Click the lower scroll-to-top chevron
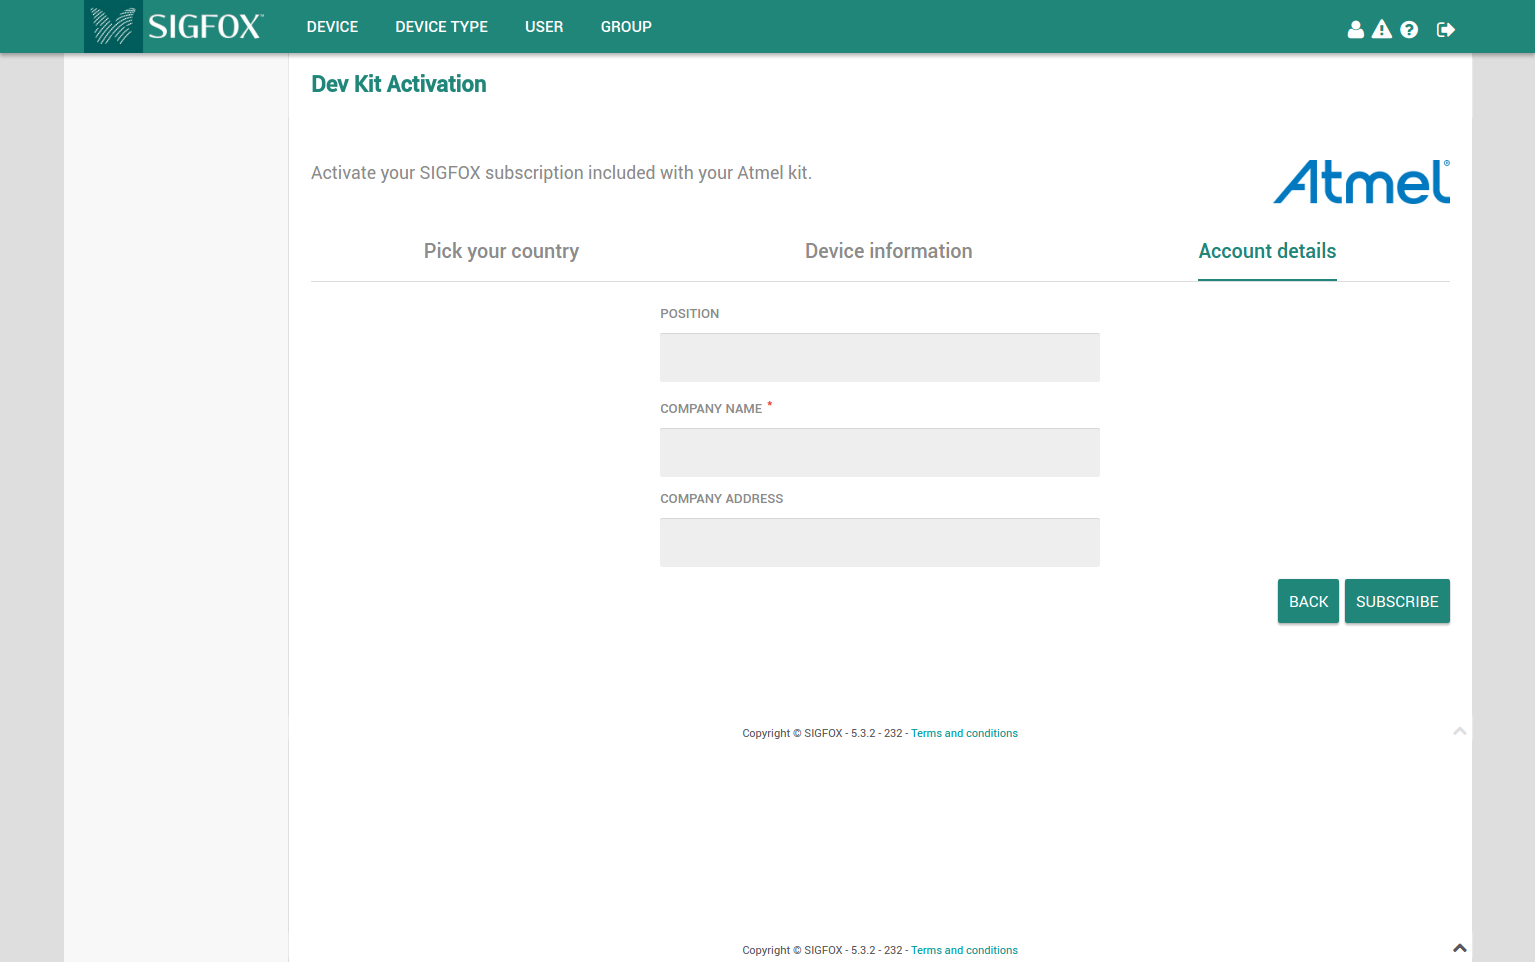Image resolution: width=1535 pixels, height=962 pixels. (x=1460, y=947)
